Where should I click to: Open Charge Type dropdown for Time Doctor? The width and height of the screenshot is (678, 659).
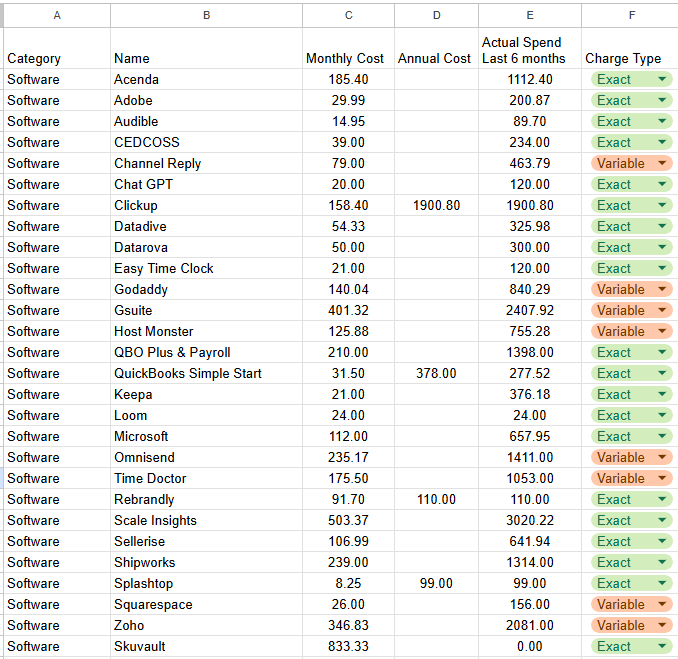[631, 478]
